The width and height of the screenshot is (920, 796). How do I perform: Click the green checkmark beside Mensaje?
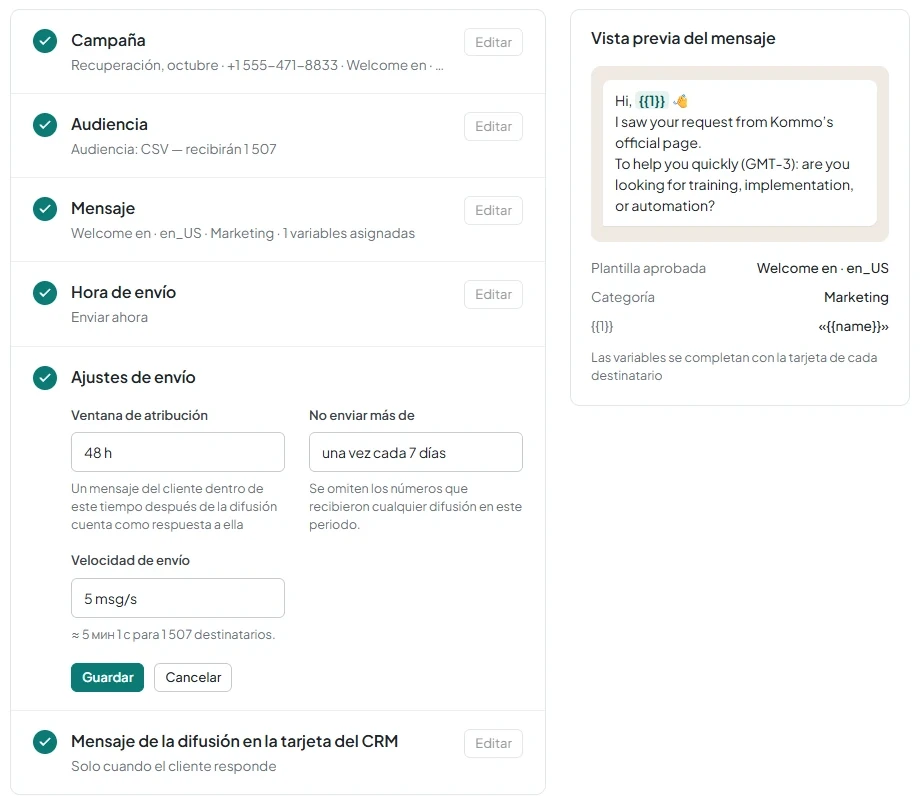tap(45, 209)
